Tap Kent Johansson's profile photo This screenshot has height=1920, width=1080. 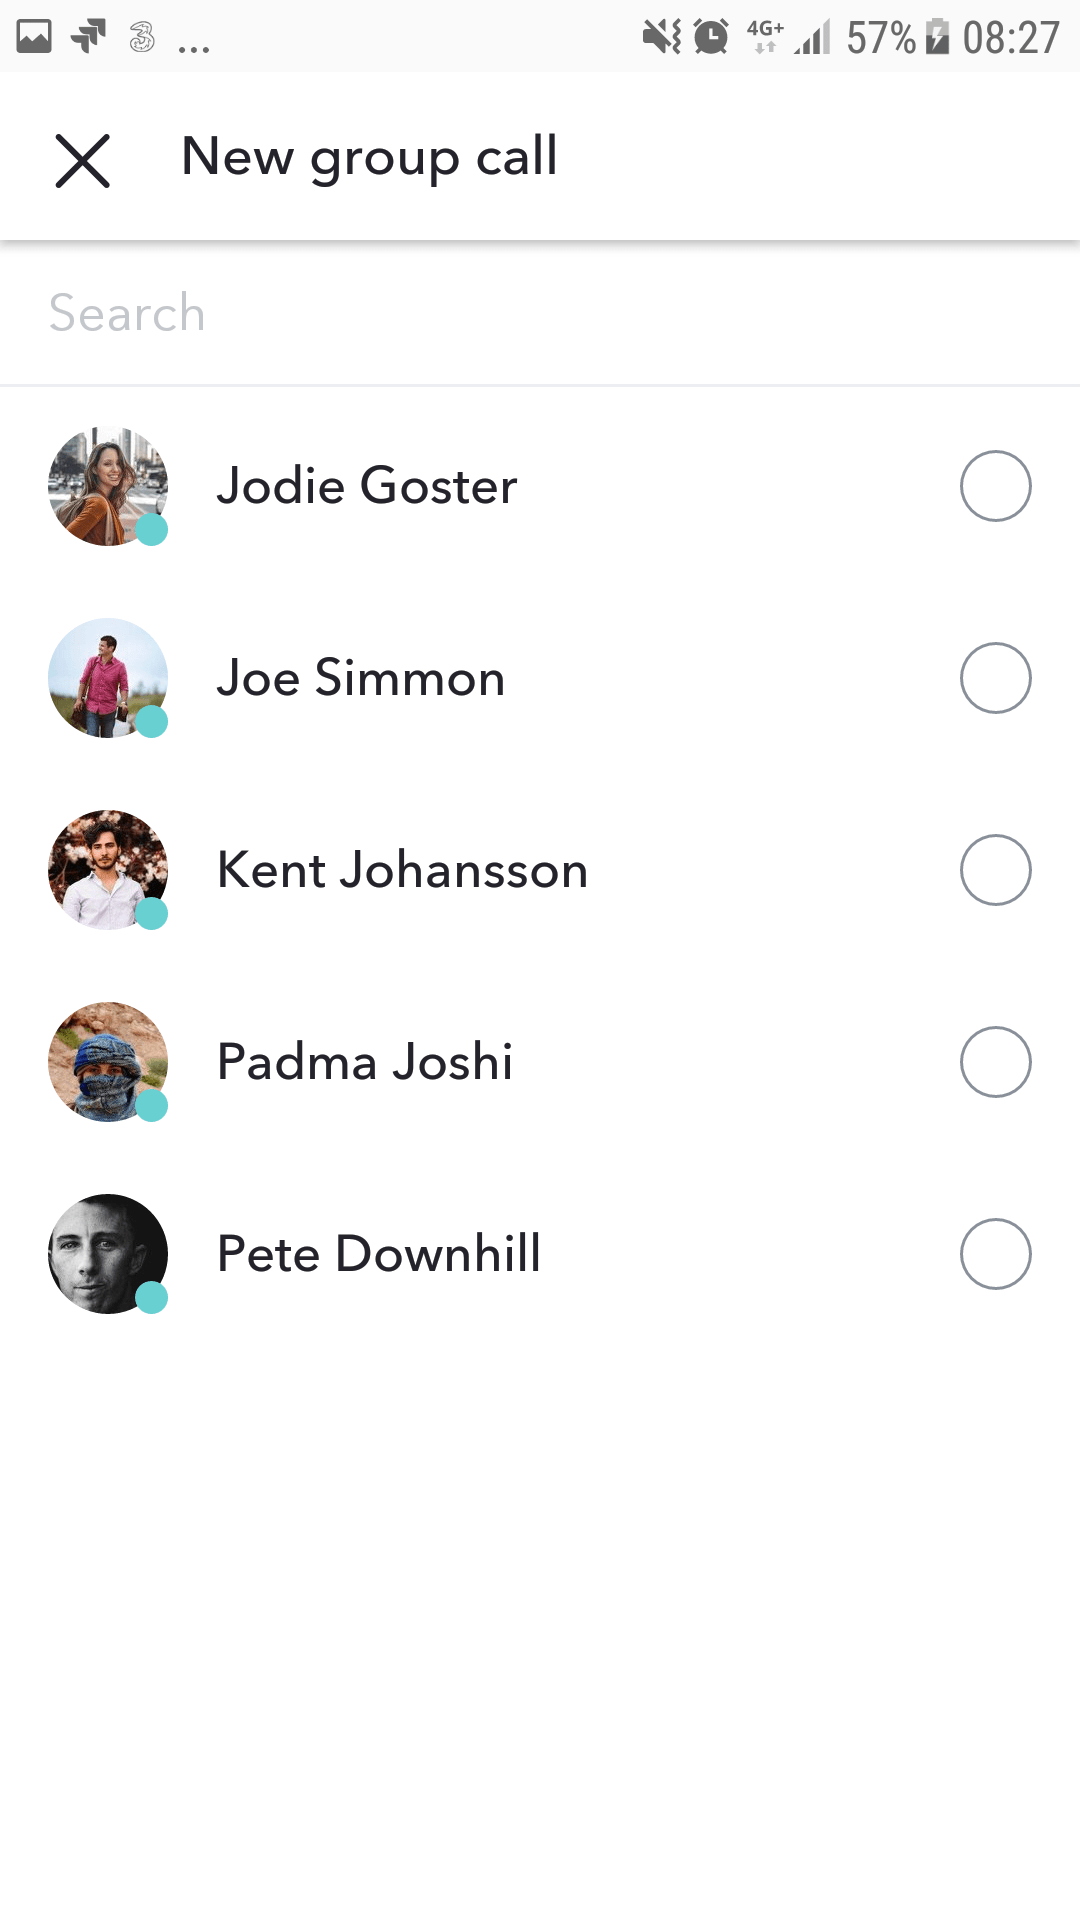pyautogui.click(x=108, y=870)
